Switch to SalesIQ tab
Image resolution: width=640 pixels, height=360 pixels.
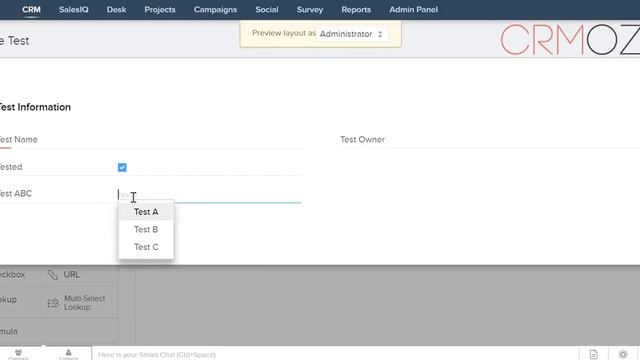tap(73, 9)
